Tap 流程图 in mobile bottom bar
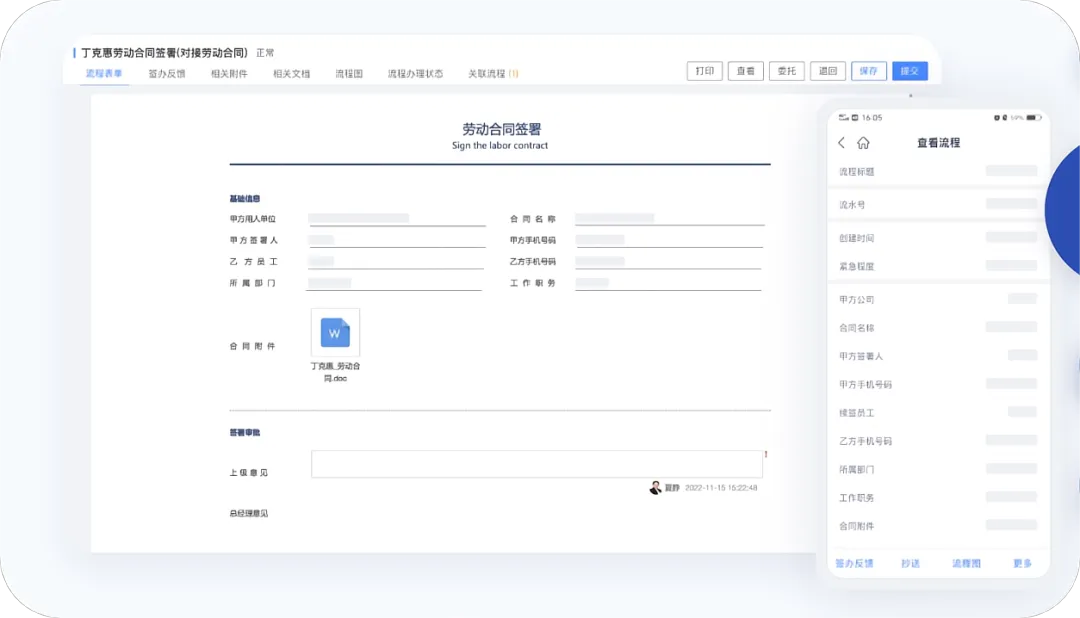This screenshot has width=1080, height=618. [x=966, y=564]
